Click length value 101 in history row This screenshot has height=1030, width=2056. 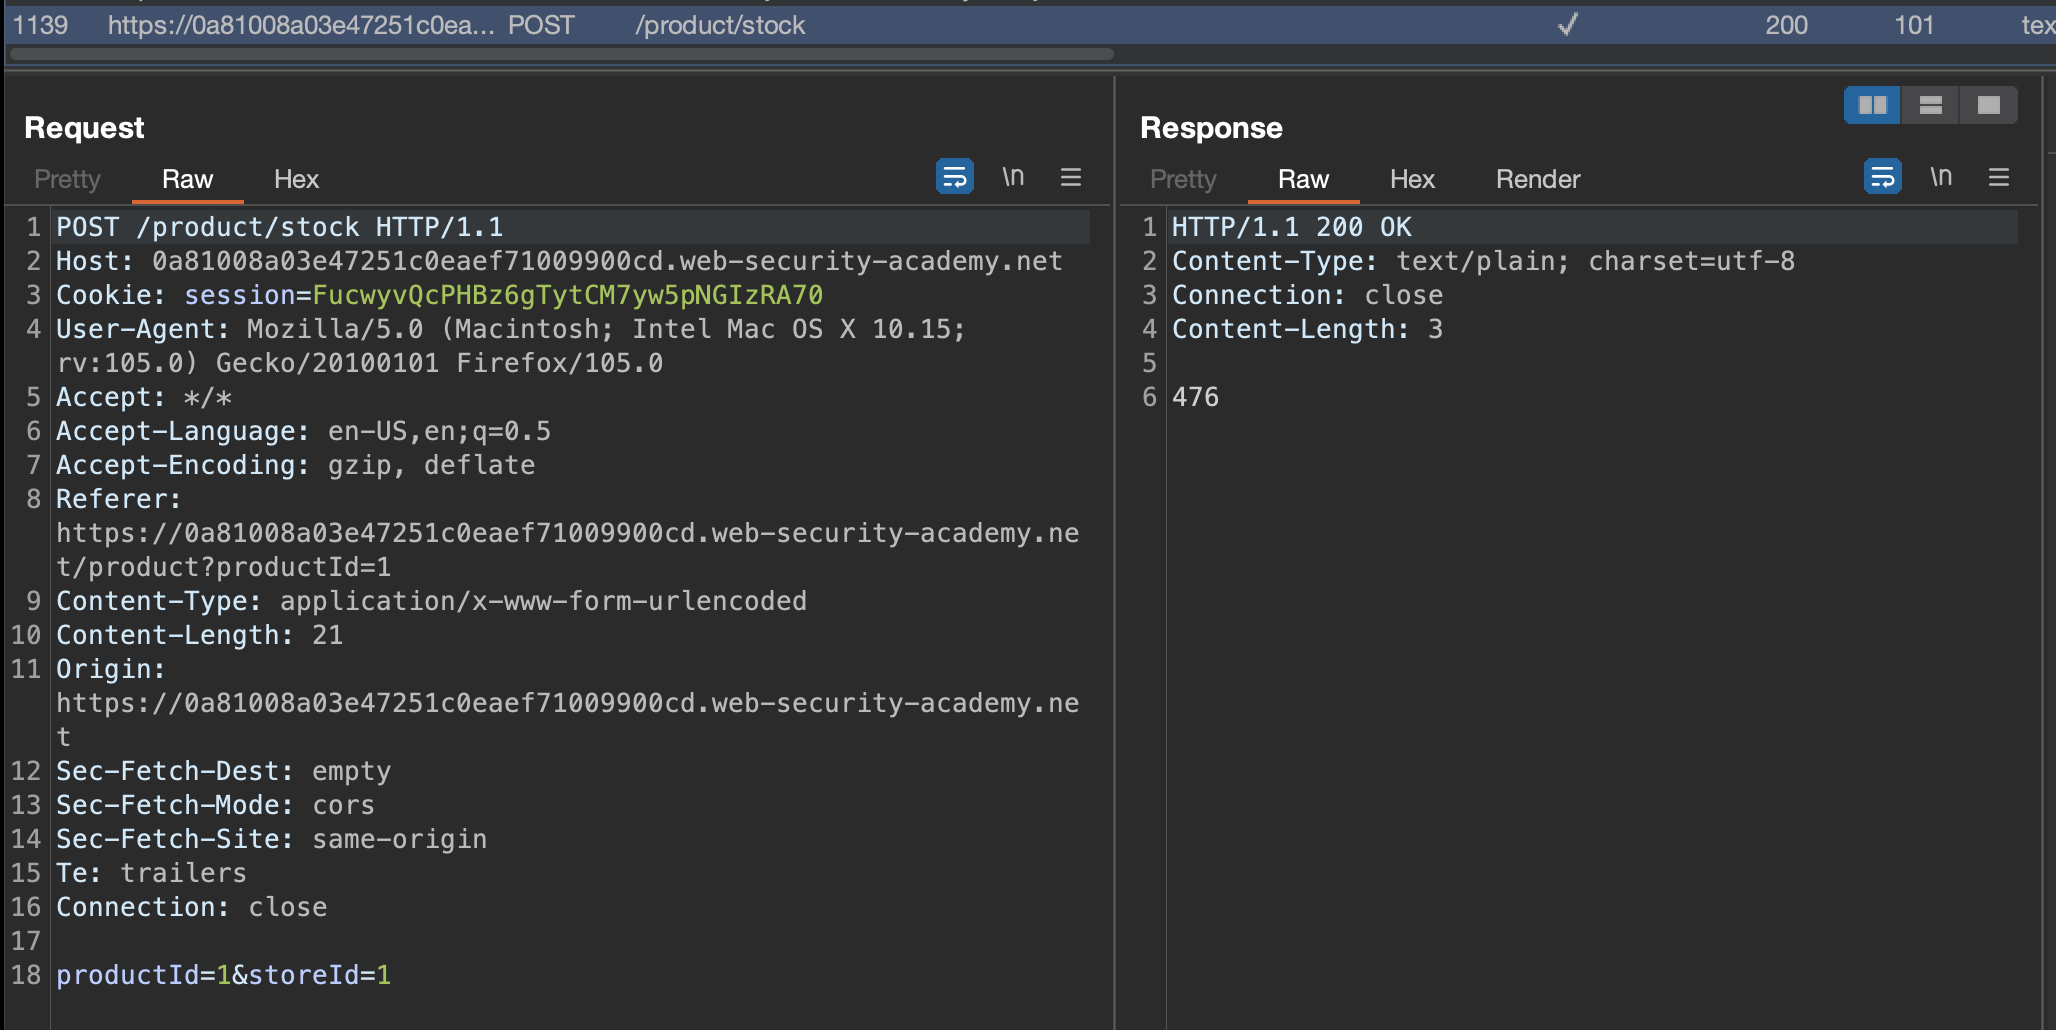[1914, 25]
